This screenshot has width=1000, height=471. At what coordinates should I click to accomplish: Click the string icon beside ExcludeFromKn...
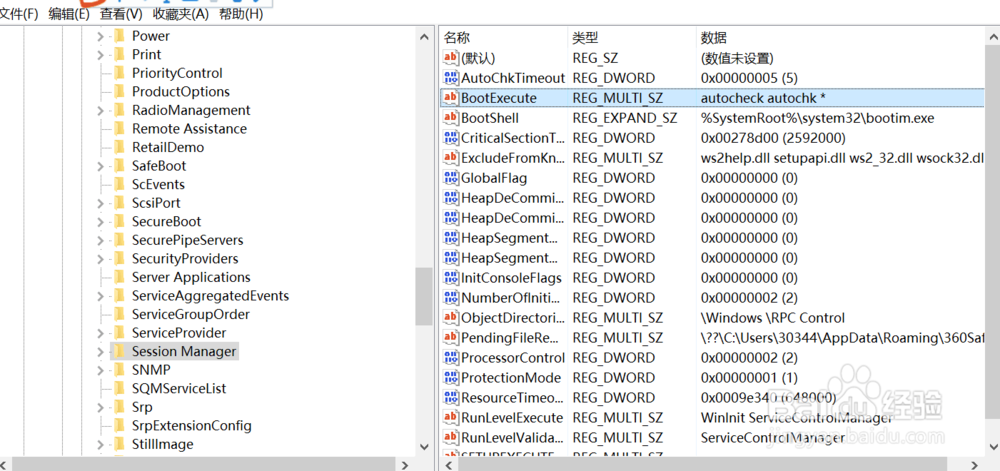pos(451,158)
